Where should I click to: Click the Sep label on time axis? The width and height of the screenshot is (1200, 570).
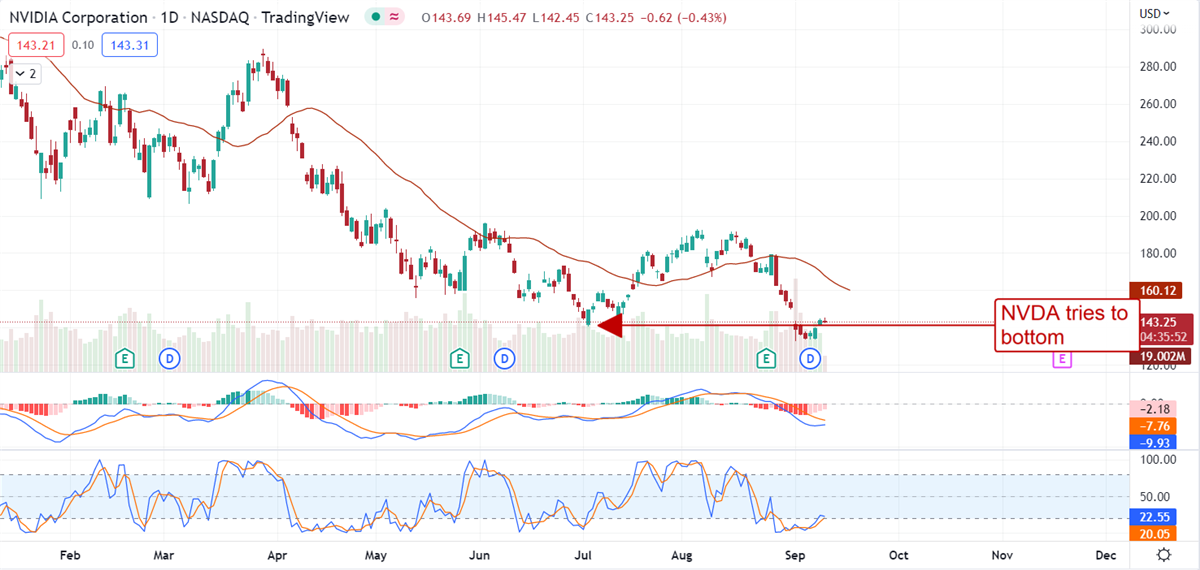pyautogui.click(x=796, y=554)
